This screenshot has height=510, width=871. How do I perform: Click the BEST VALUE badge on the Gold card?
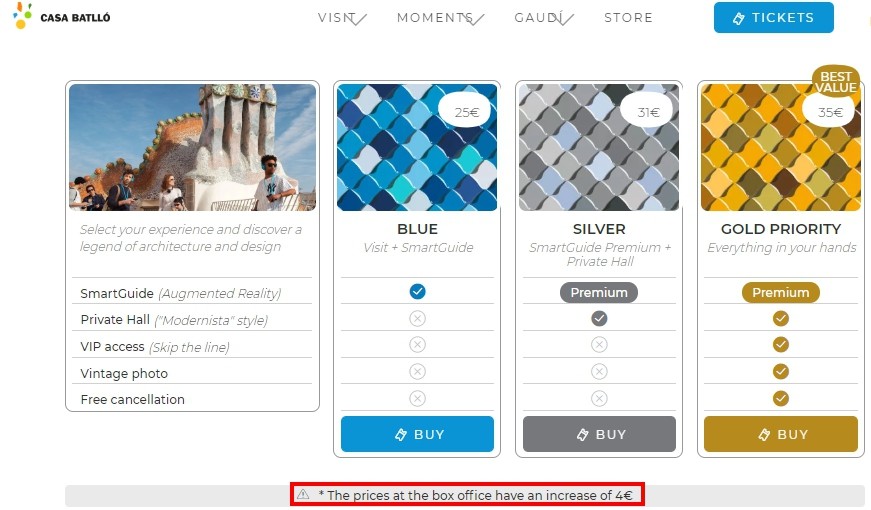coord(835,81)
